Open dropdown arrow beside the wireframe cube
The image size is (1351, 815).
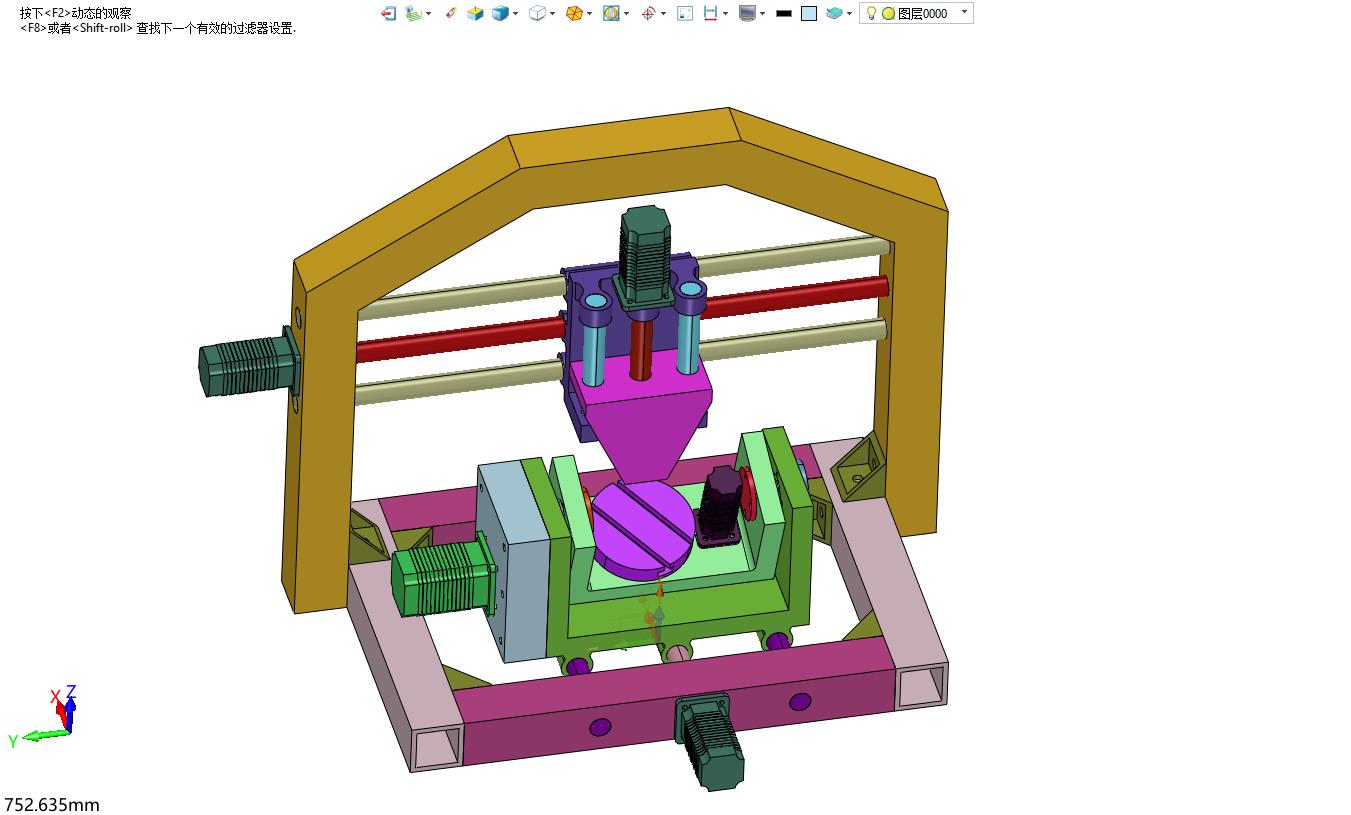[553, 14]
